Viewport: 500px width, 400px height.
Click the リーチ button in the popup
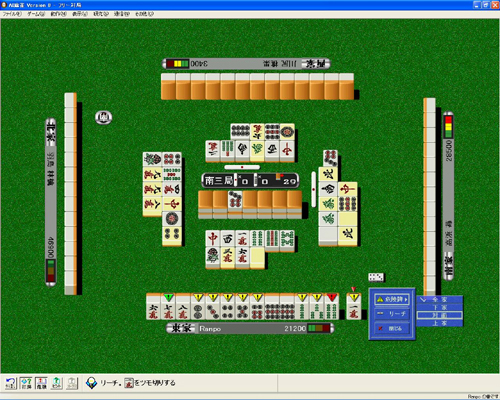coord(392,314)
